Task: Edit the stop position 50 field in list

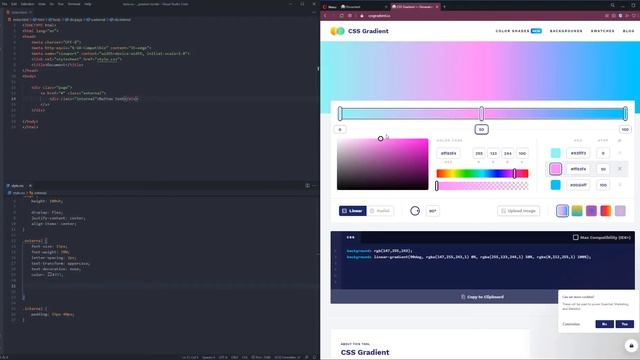Action: [603, 169]
